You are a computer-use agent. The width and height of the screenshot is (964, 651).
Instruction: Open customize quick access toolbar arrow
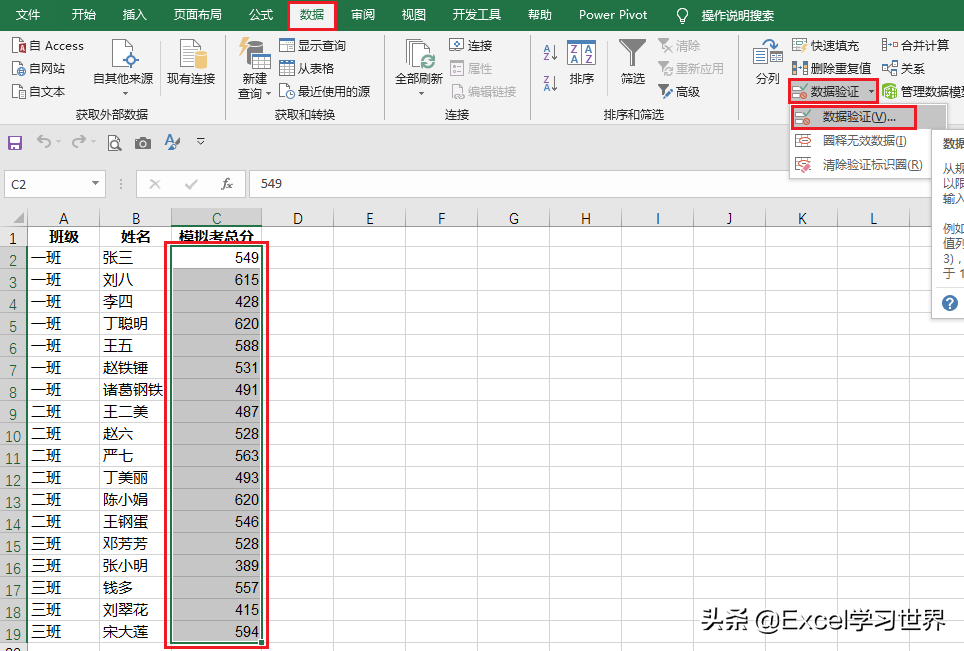[200, 141]
